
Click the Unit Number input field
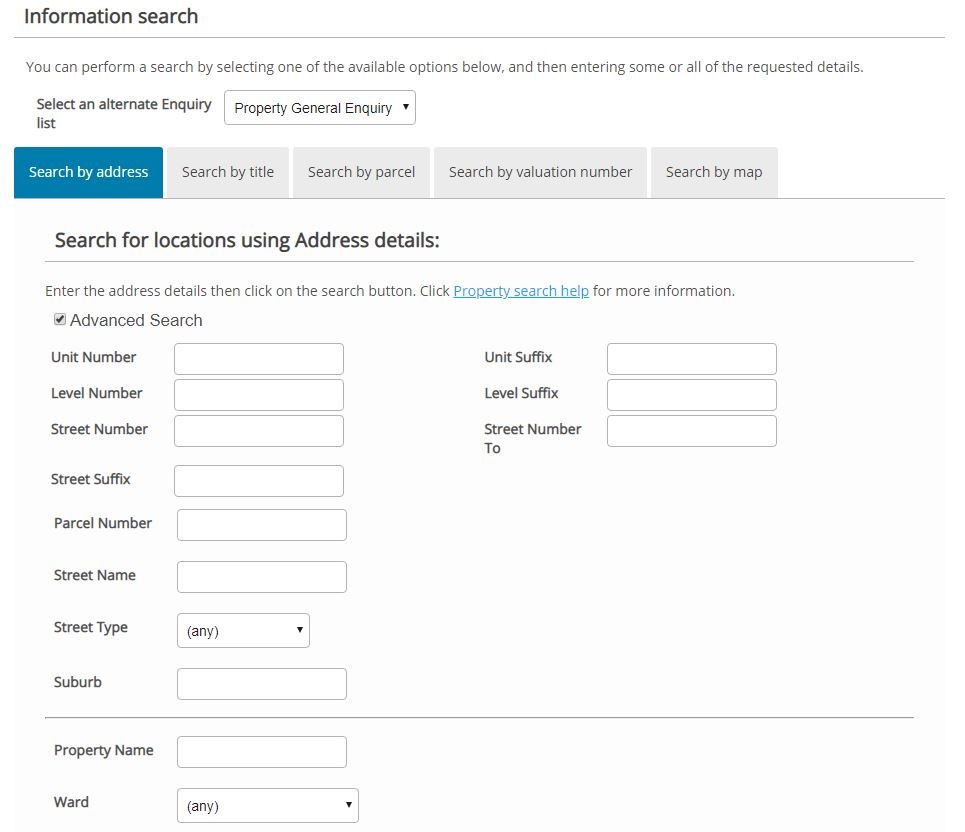(259, 359)
